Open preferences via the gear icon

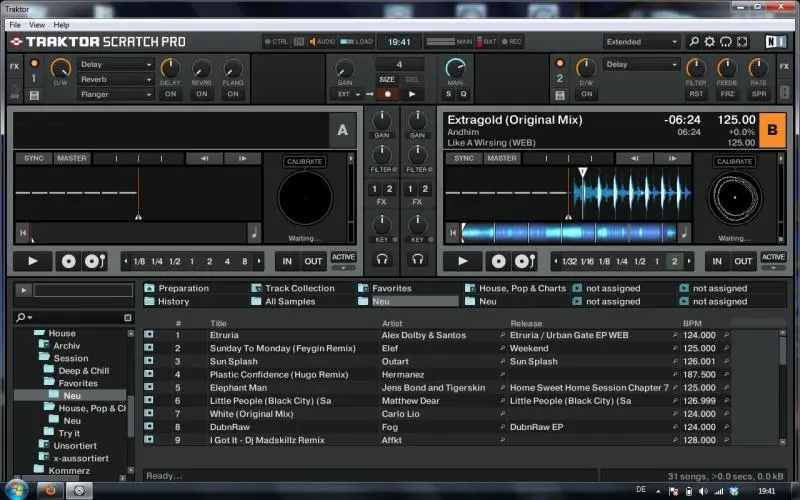tap(710, 42)
